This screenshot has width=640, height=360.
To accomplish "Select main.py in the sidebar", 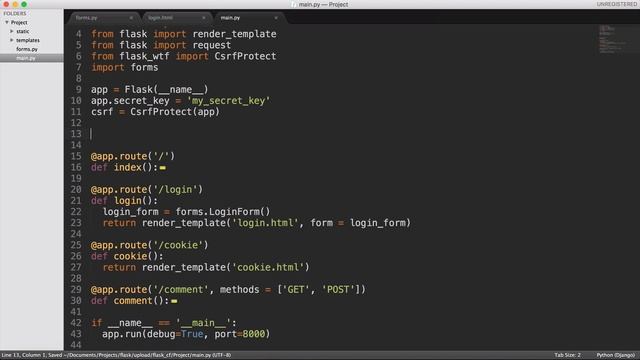I will [26, 58].
